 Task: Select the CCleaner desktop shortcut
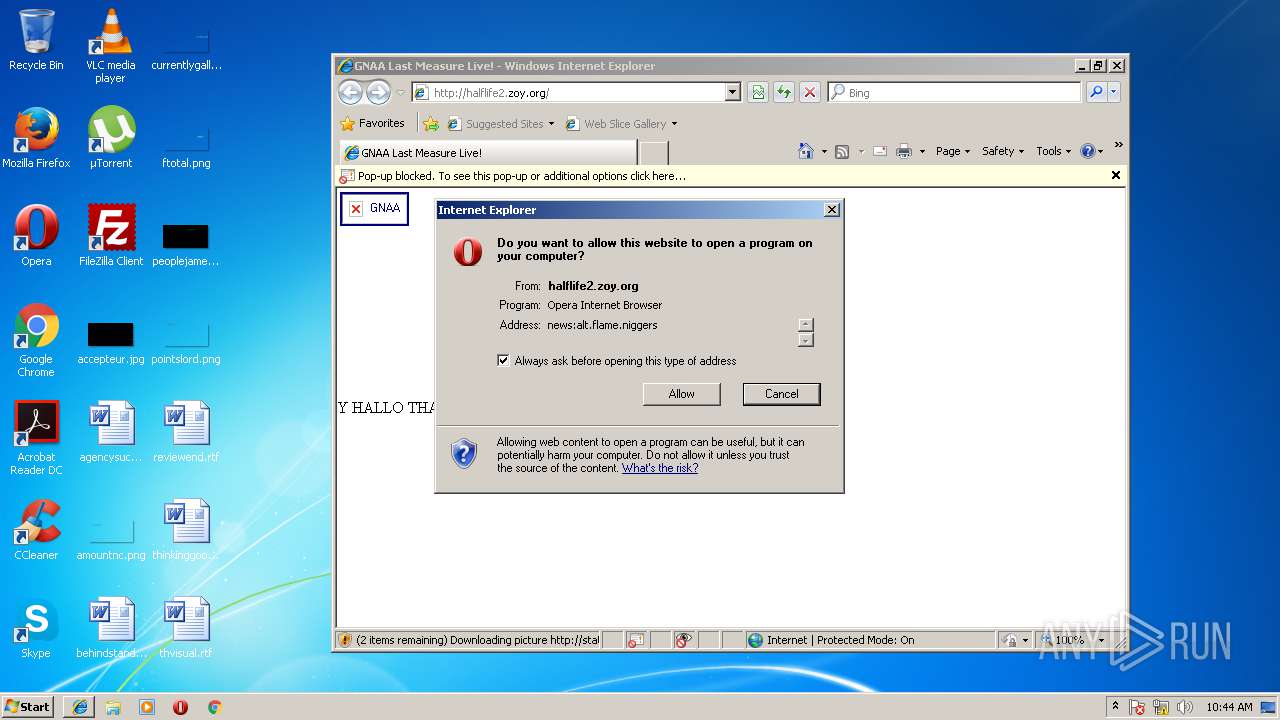click(x=36, y=530)
